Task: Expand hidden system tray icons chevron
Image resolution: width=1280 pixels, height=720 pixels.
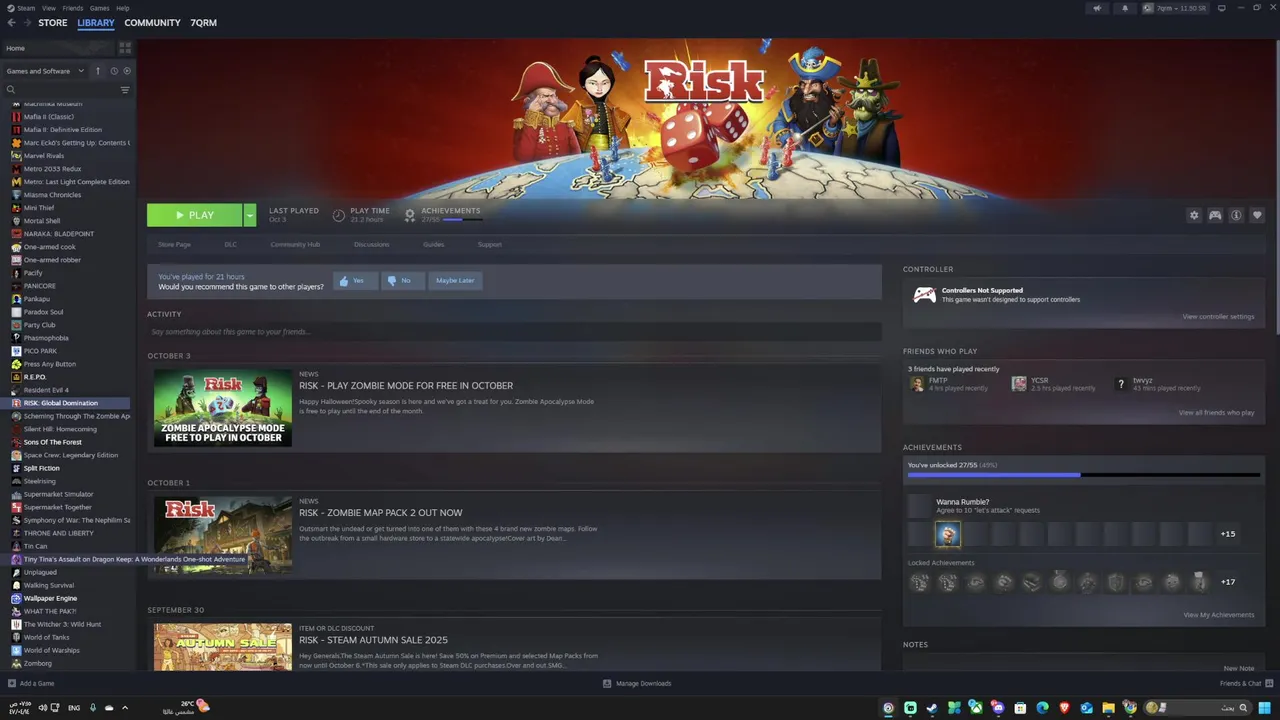Action: pos(125,708)
